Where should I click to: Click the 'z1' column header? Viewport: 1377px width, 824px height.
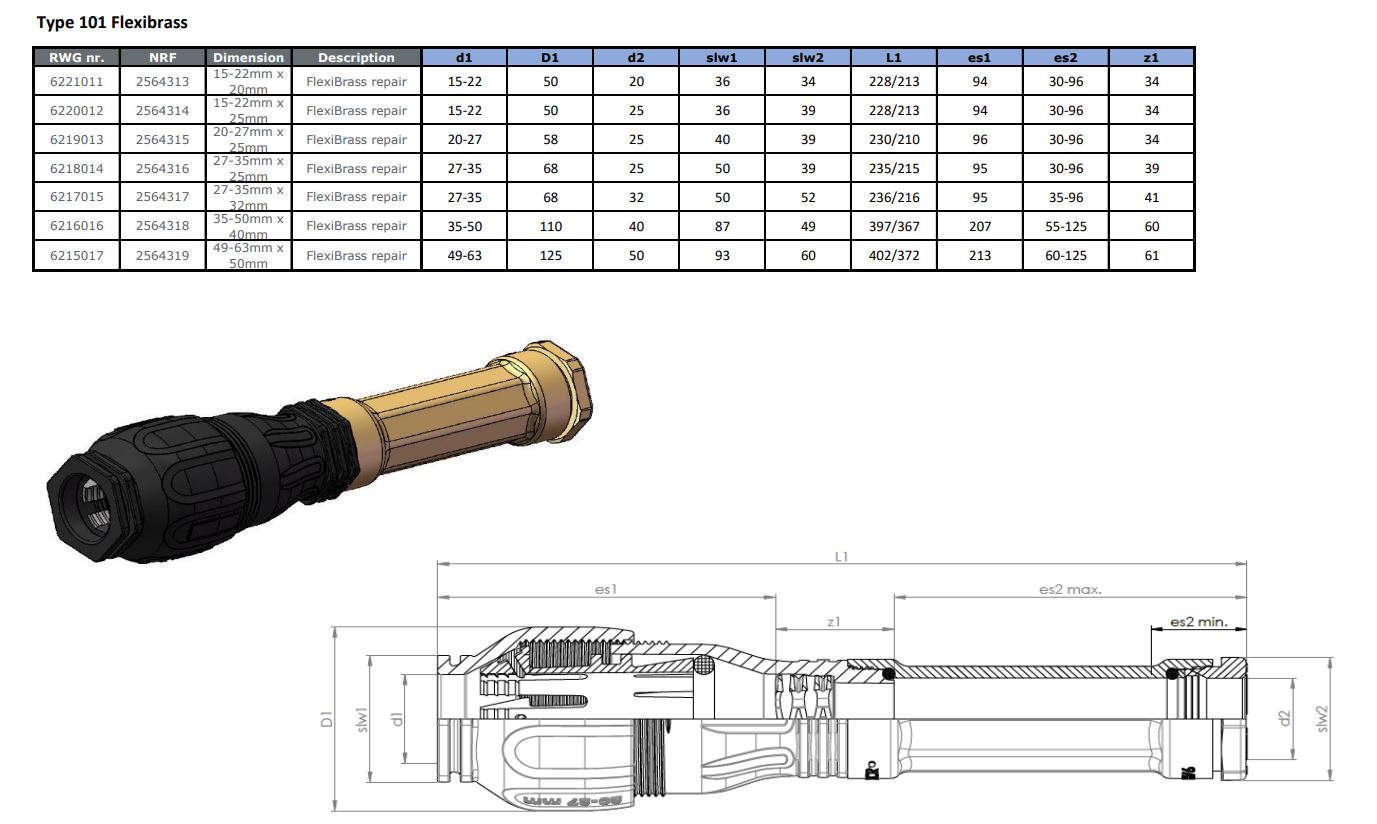(1151, 57)
